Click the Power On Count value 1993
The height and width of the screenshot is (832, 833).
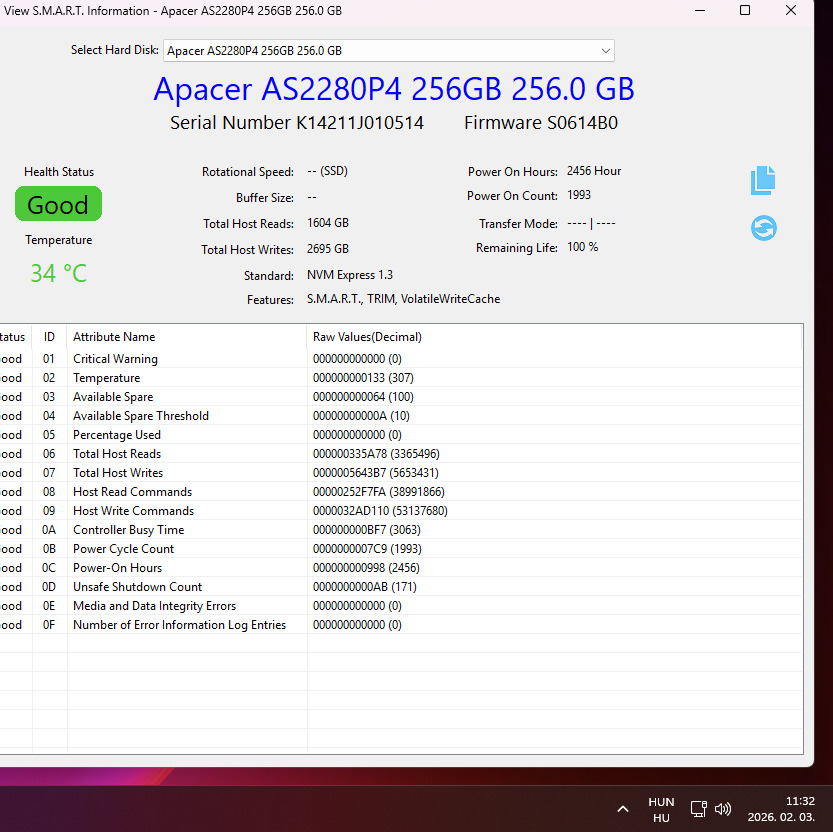point(579,195)
